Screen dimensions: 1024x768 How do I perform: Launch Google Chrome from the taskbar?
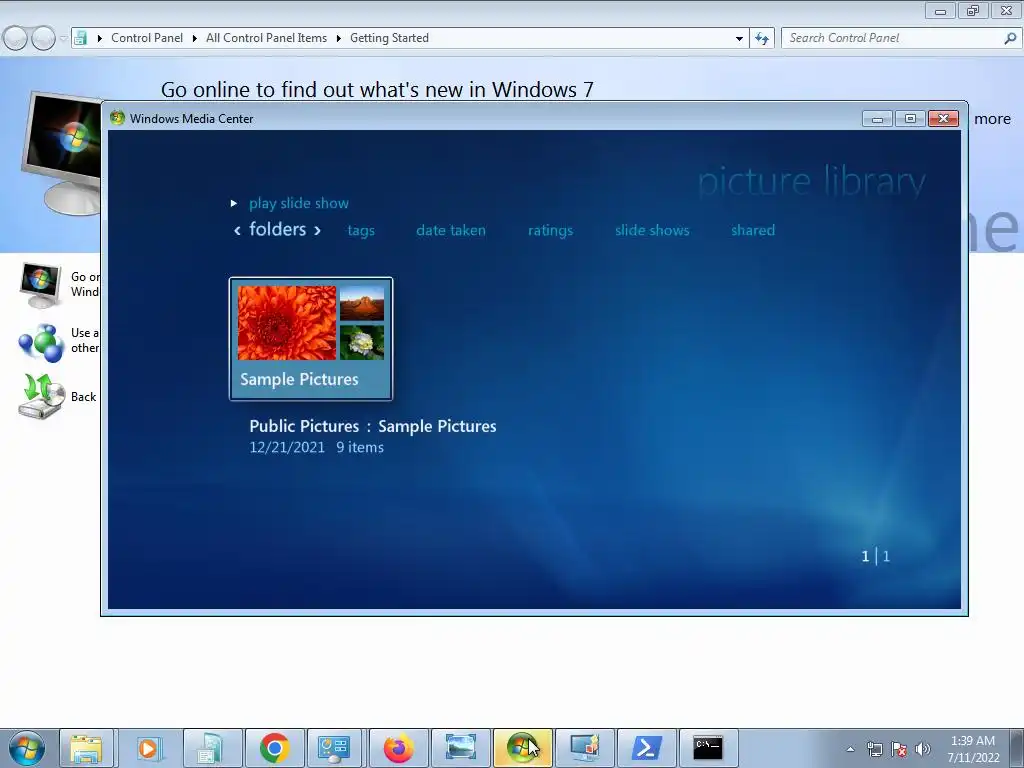coord(274,748)
